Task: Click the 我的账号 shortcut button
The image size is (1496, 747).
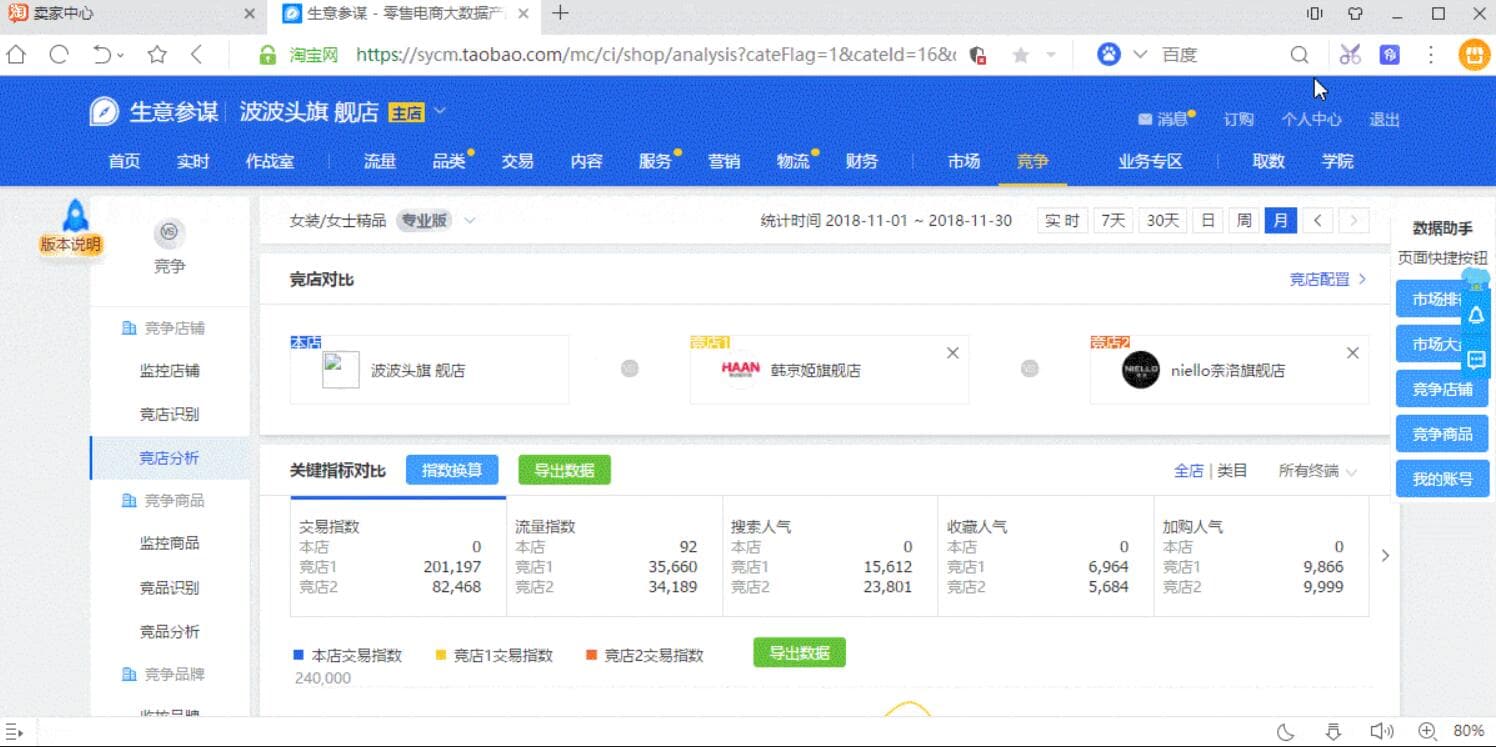Action: (1442, 479)
